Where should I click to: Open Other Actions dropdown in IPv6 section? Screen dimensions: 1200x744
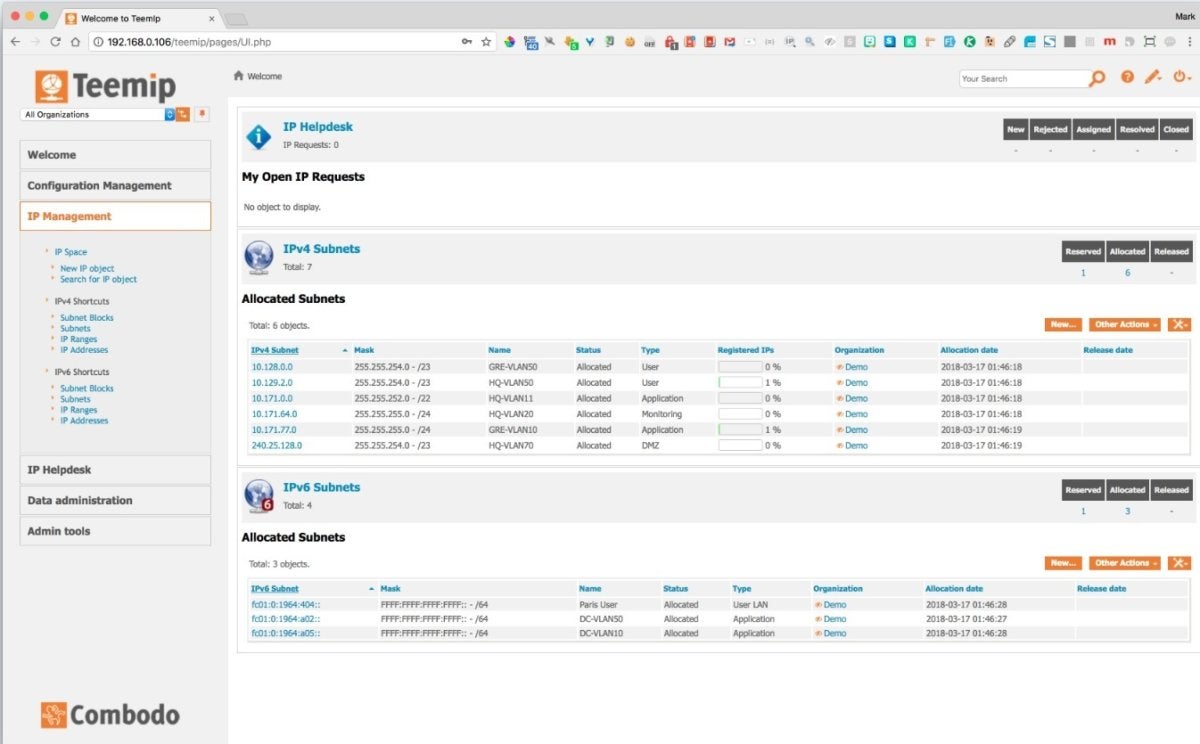(1125, 563)
